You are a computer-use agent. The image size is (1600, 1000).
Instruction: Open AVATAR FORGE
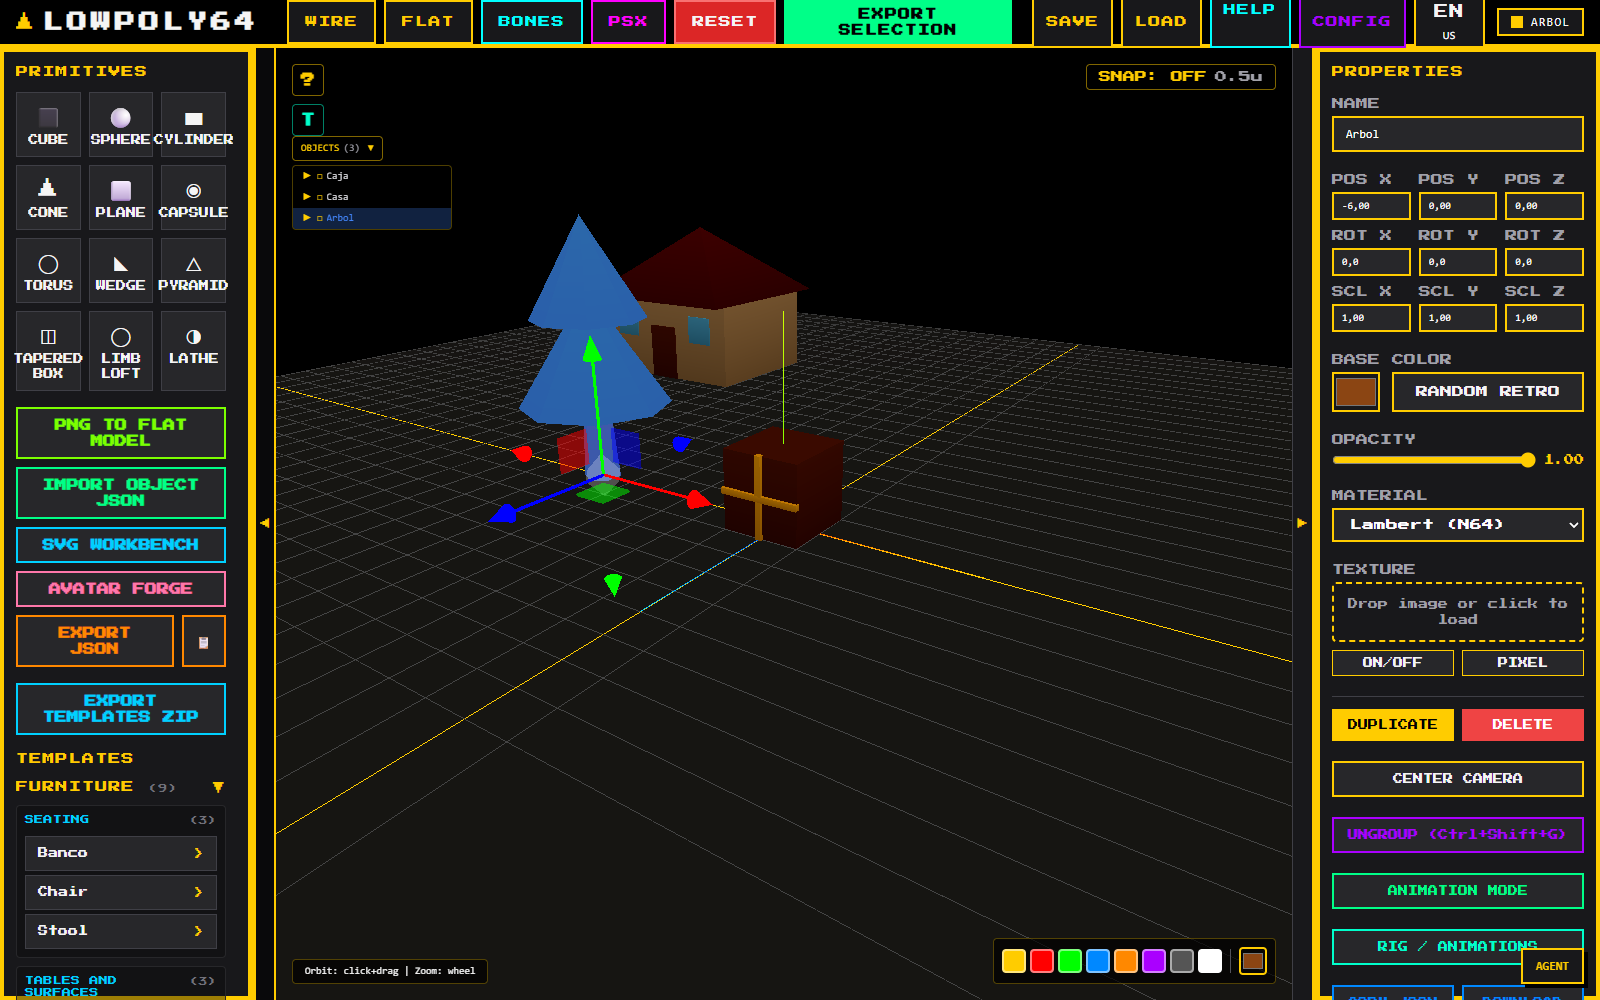(x=120, y=589)
